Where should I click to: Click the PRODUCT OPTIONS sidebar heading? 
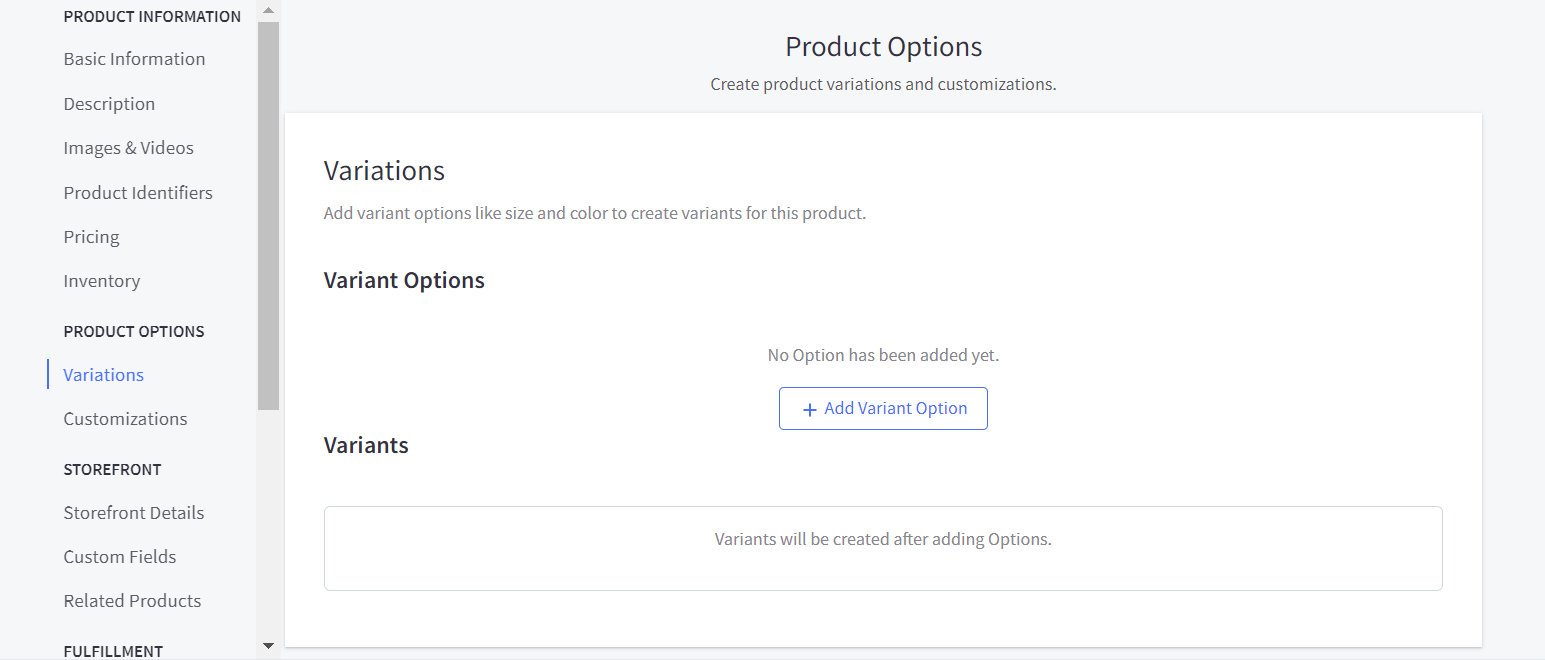tap(134, 331)
